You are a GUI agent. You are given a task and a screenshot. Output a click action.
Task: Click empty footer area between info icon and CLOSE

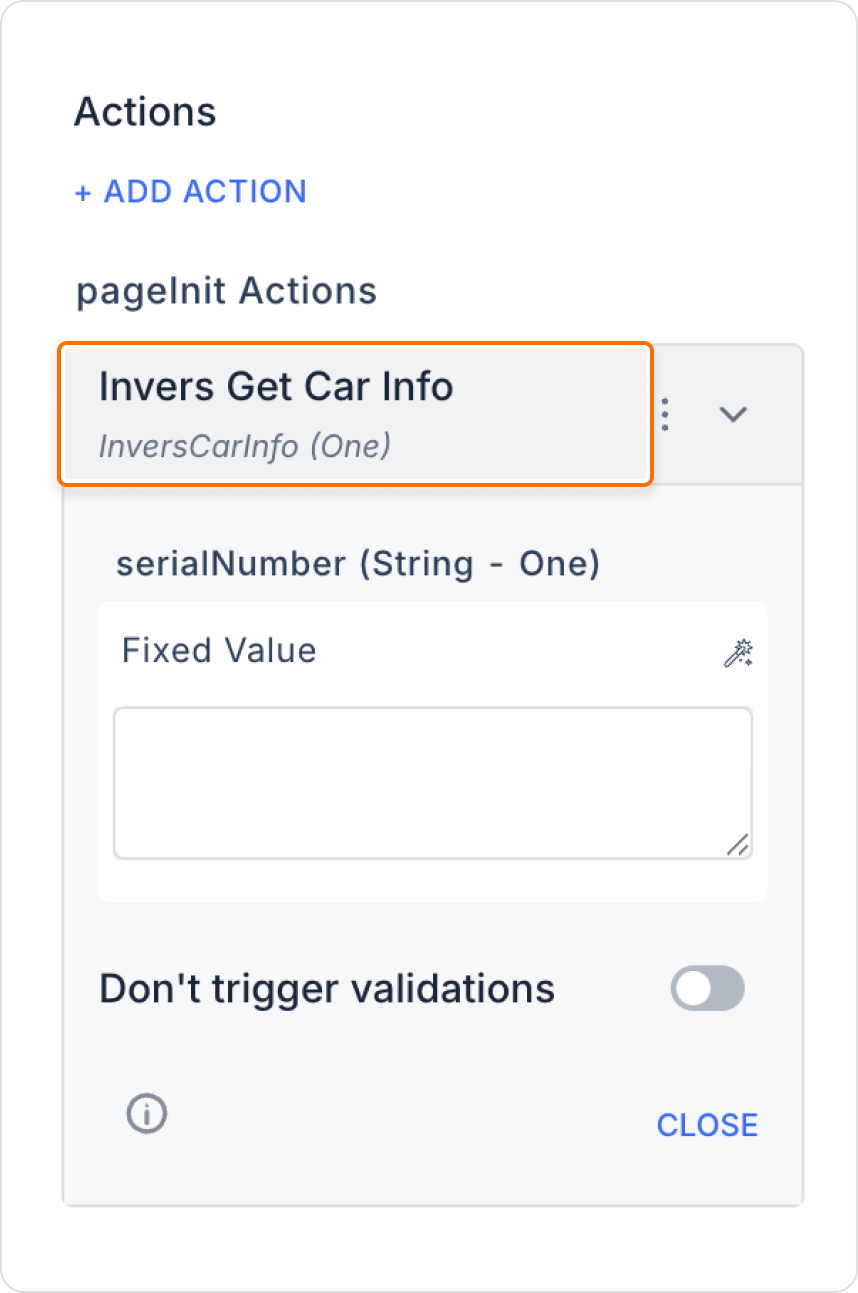click(410, 1118)
